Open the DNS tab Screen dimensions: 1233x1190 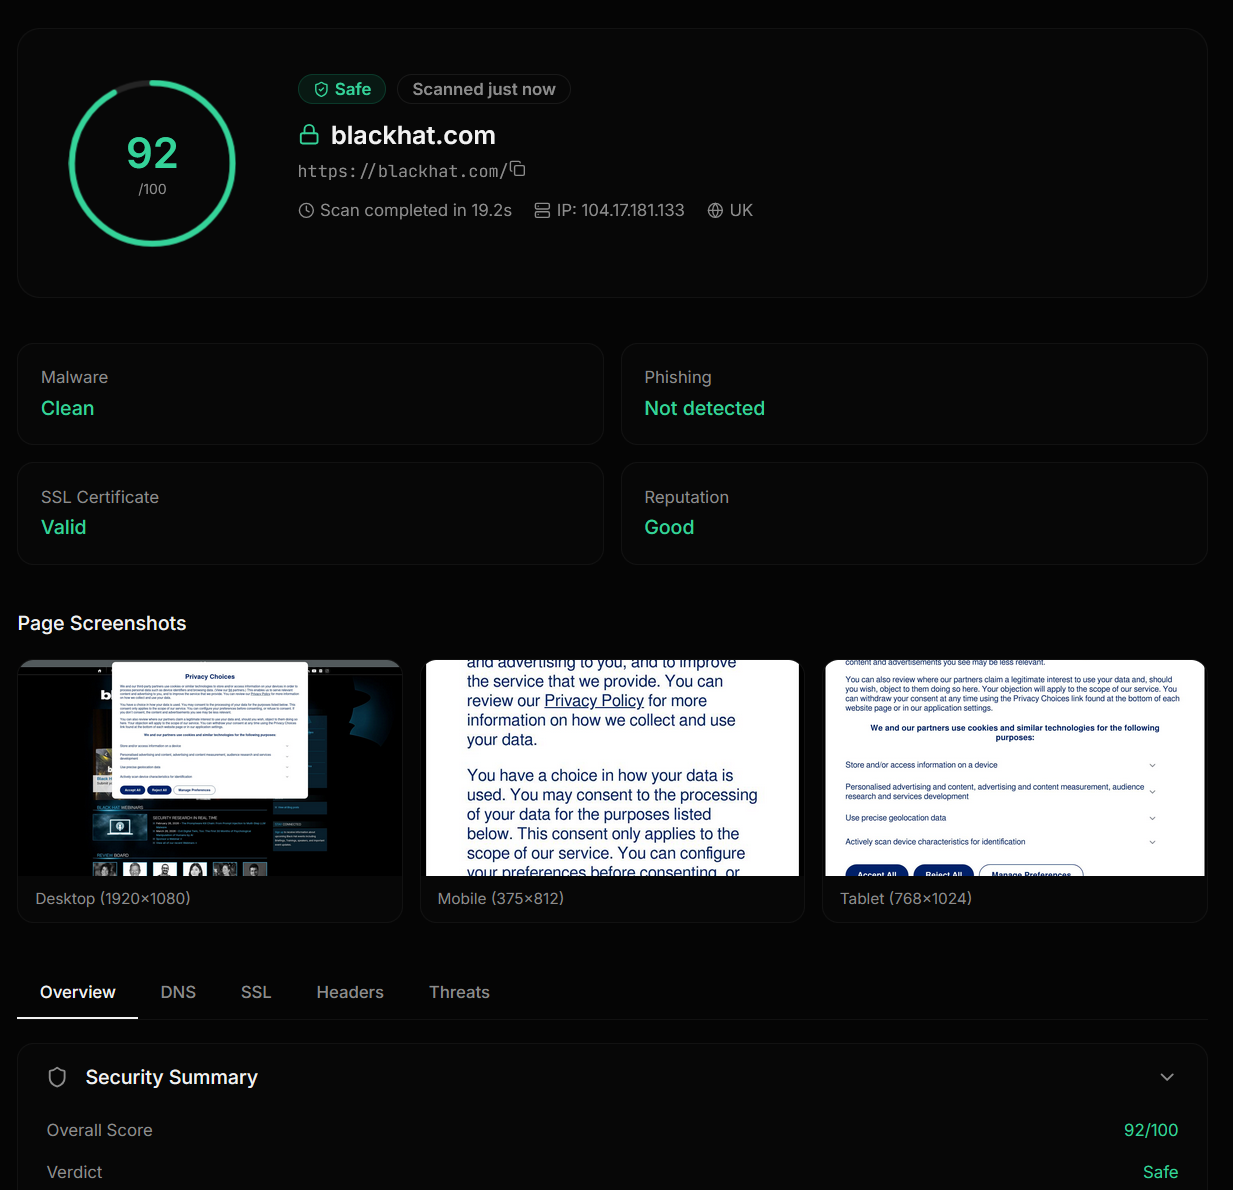(x=178, y=992)
